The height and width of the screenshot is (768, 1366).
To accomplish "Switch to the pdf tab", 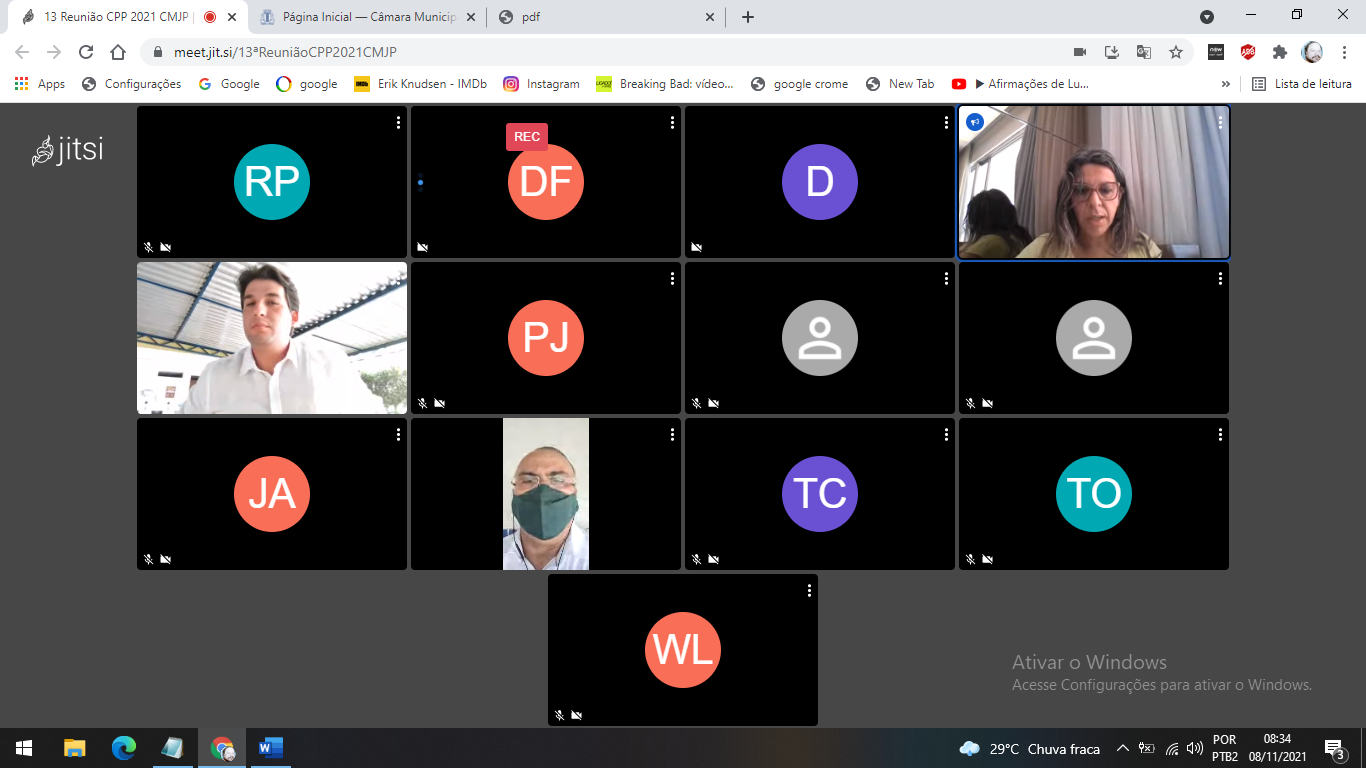I will tap(600, 17).
